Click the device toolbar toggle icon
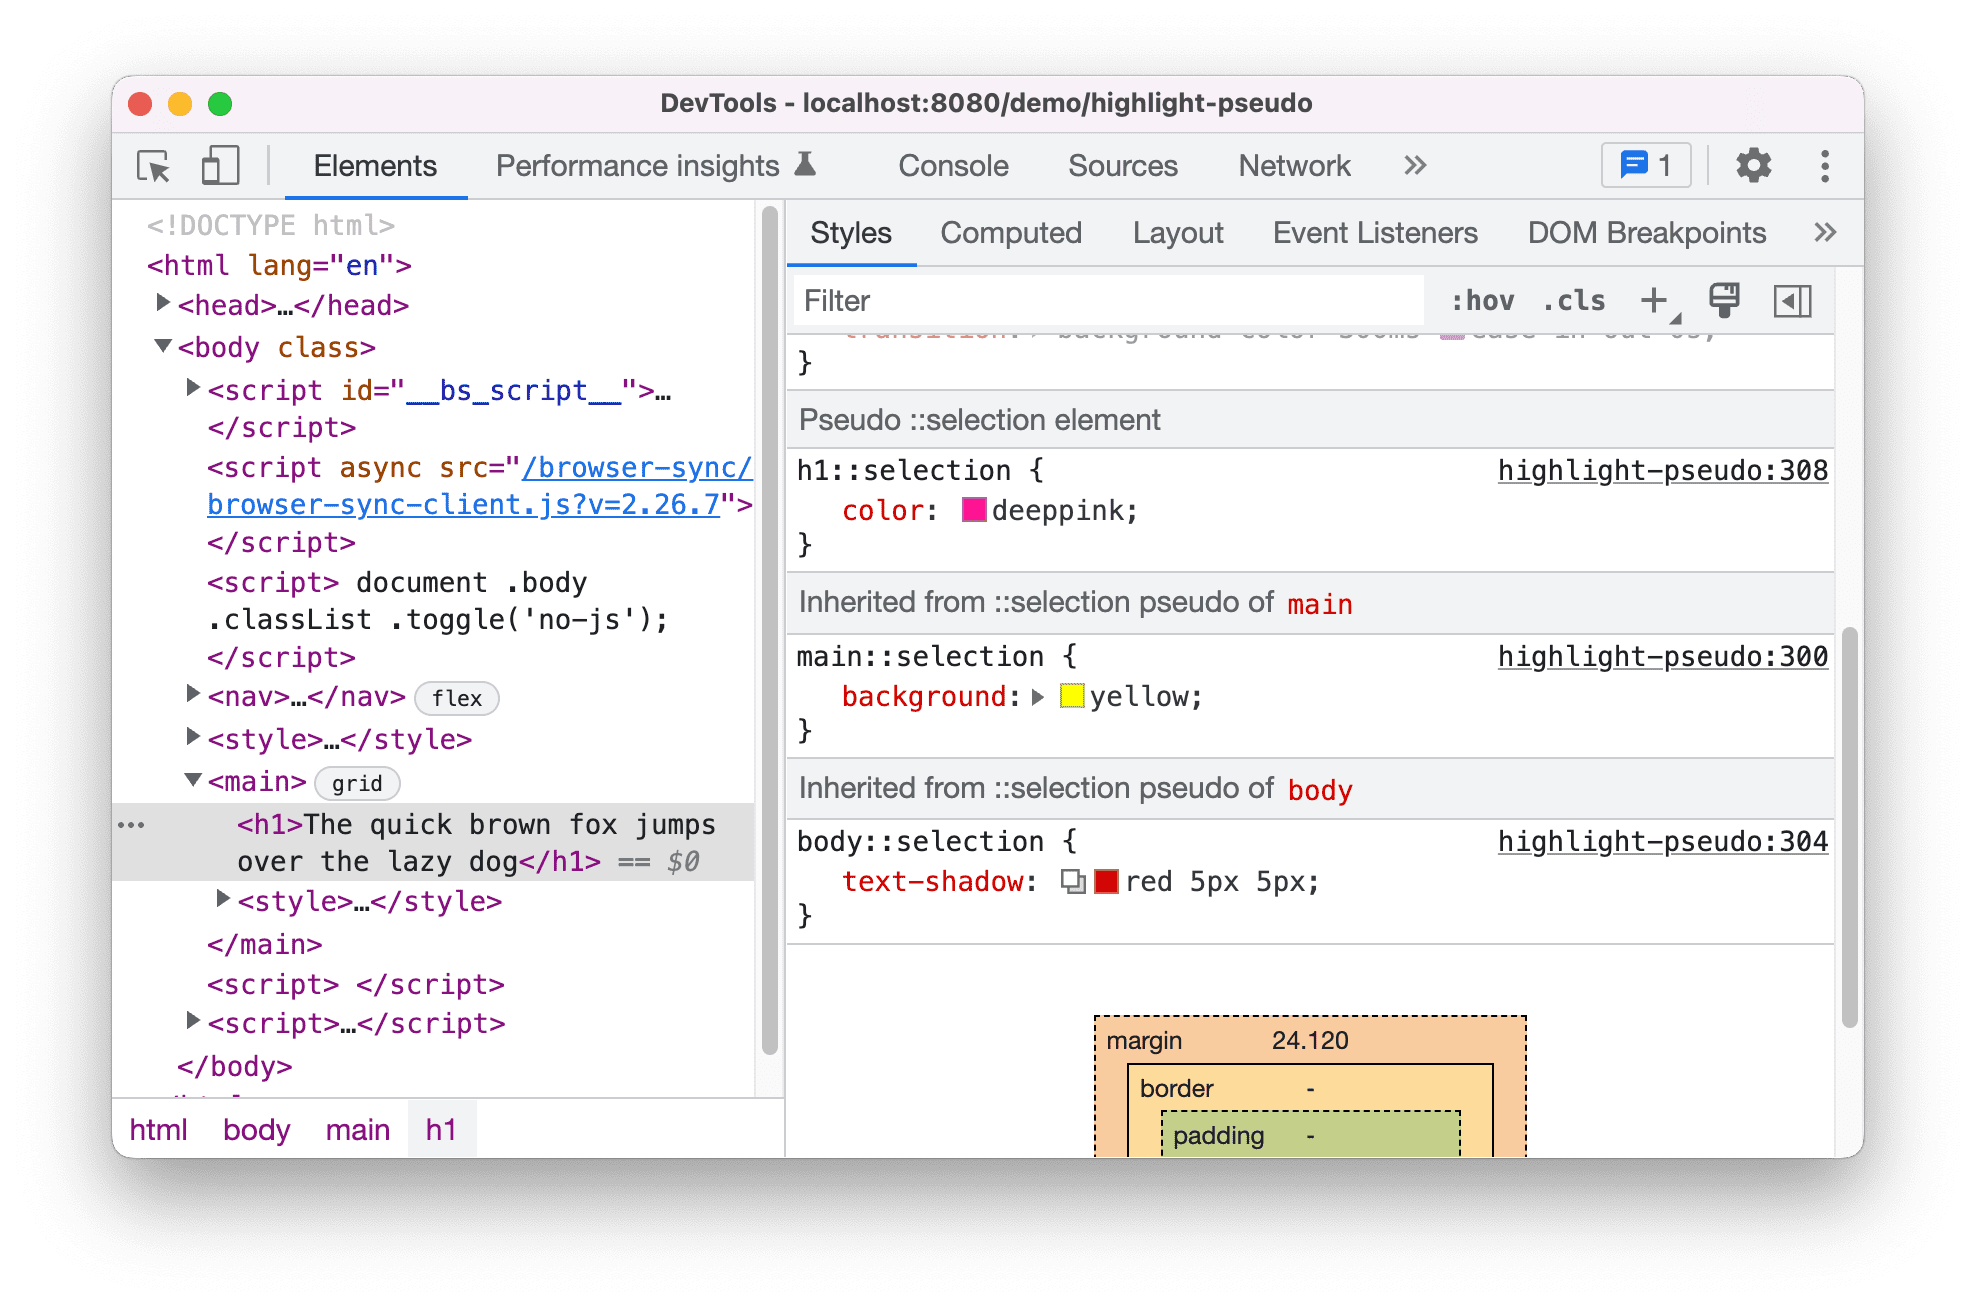The width and height of the screenshot is (1976, 1306). coord(214,163)
